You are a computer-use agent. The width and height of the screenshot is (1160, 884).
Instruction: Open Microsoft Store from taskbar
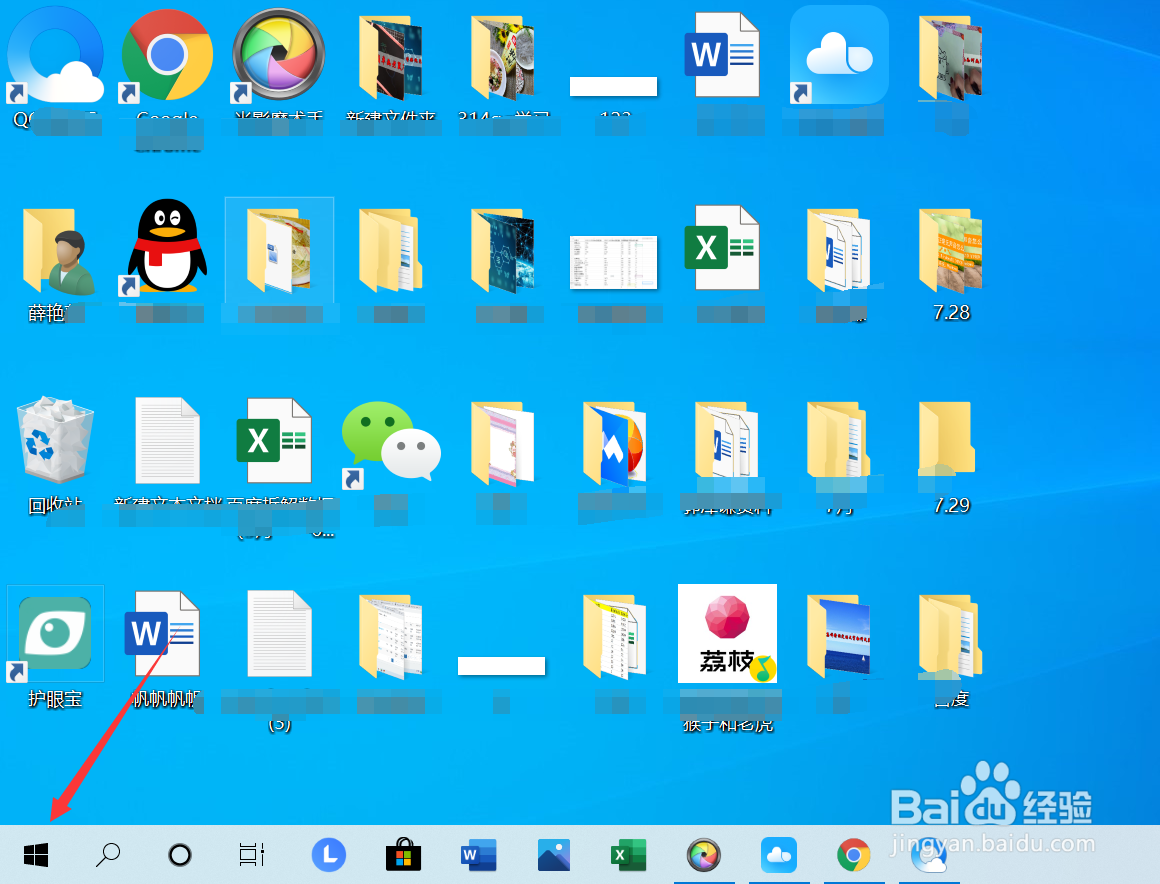[x=403, y=855]
